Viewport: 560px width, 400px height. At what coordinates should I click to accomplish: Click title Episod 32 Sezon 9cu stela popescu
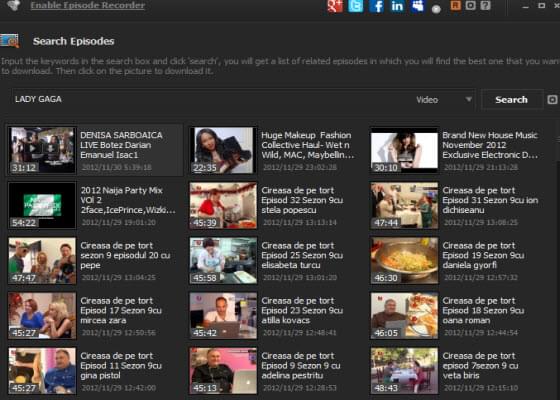(302, 200)
